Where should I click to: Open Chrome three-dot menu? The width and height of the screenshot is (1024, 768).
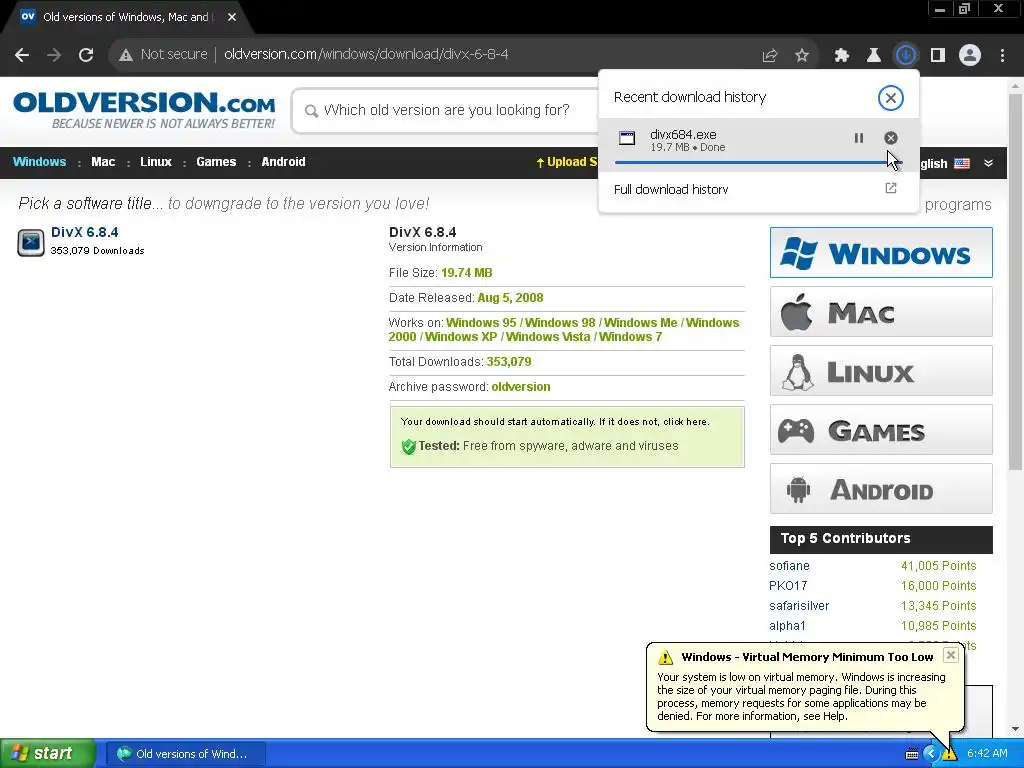click(x=1002, y=56)
